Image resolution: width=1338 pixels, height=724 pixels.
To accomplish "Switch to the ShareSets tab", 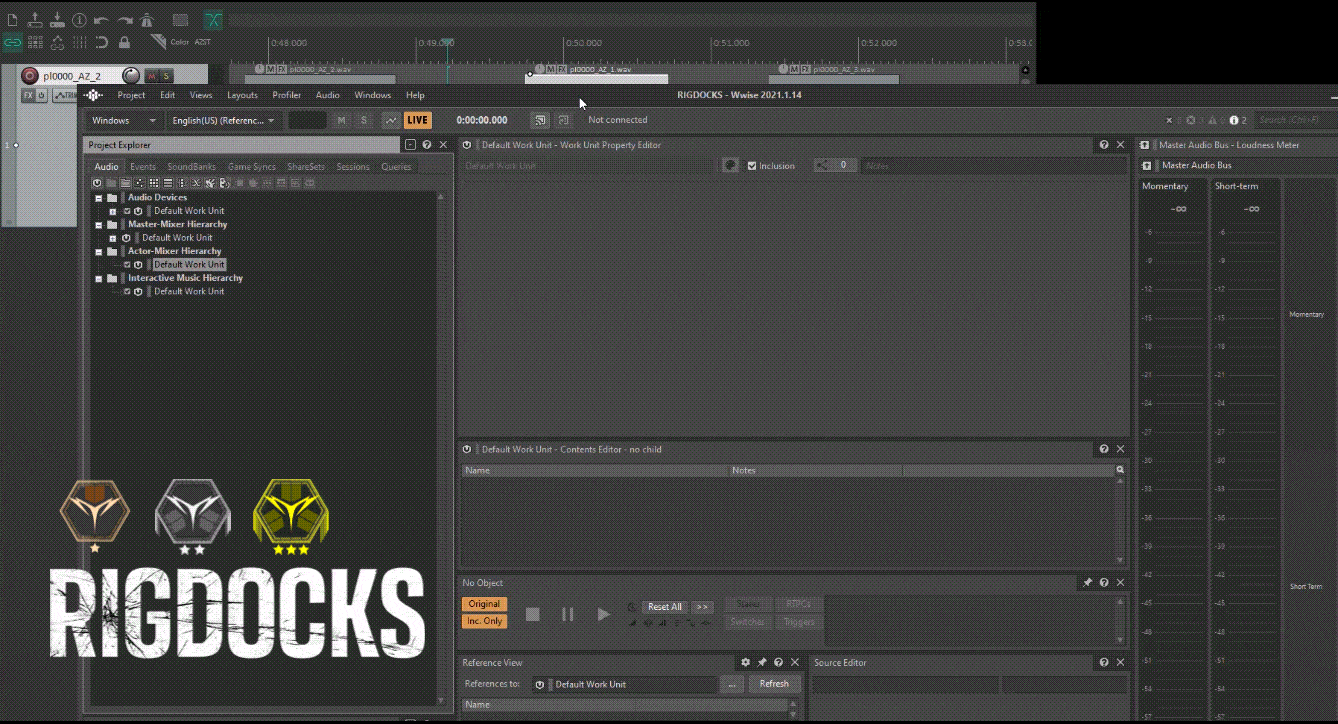I will [306, 167].
